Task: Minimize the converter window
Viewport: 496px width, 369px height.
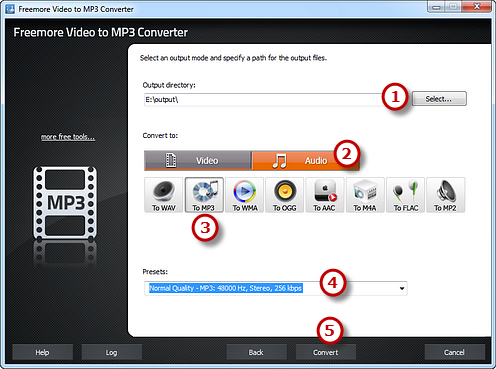Action: click(x=436, y=7)
